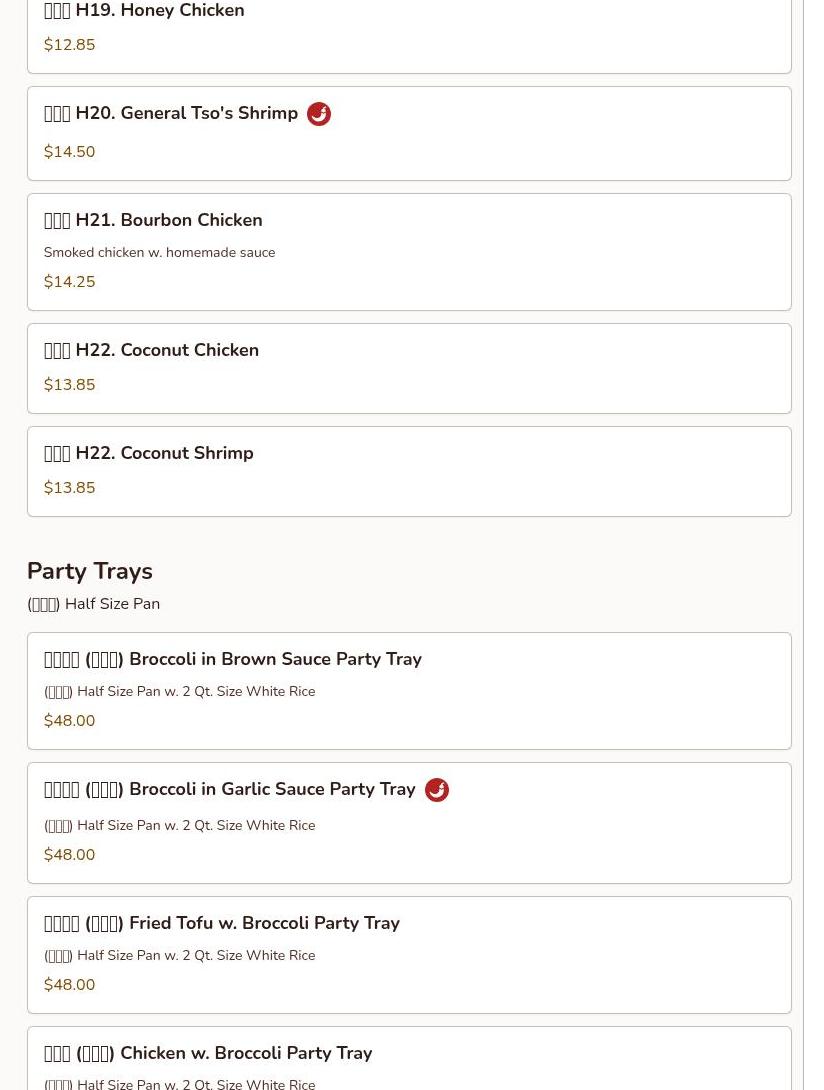
Task: Click the $12.85 Honey Chicken price
Action: 69,45
